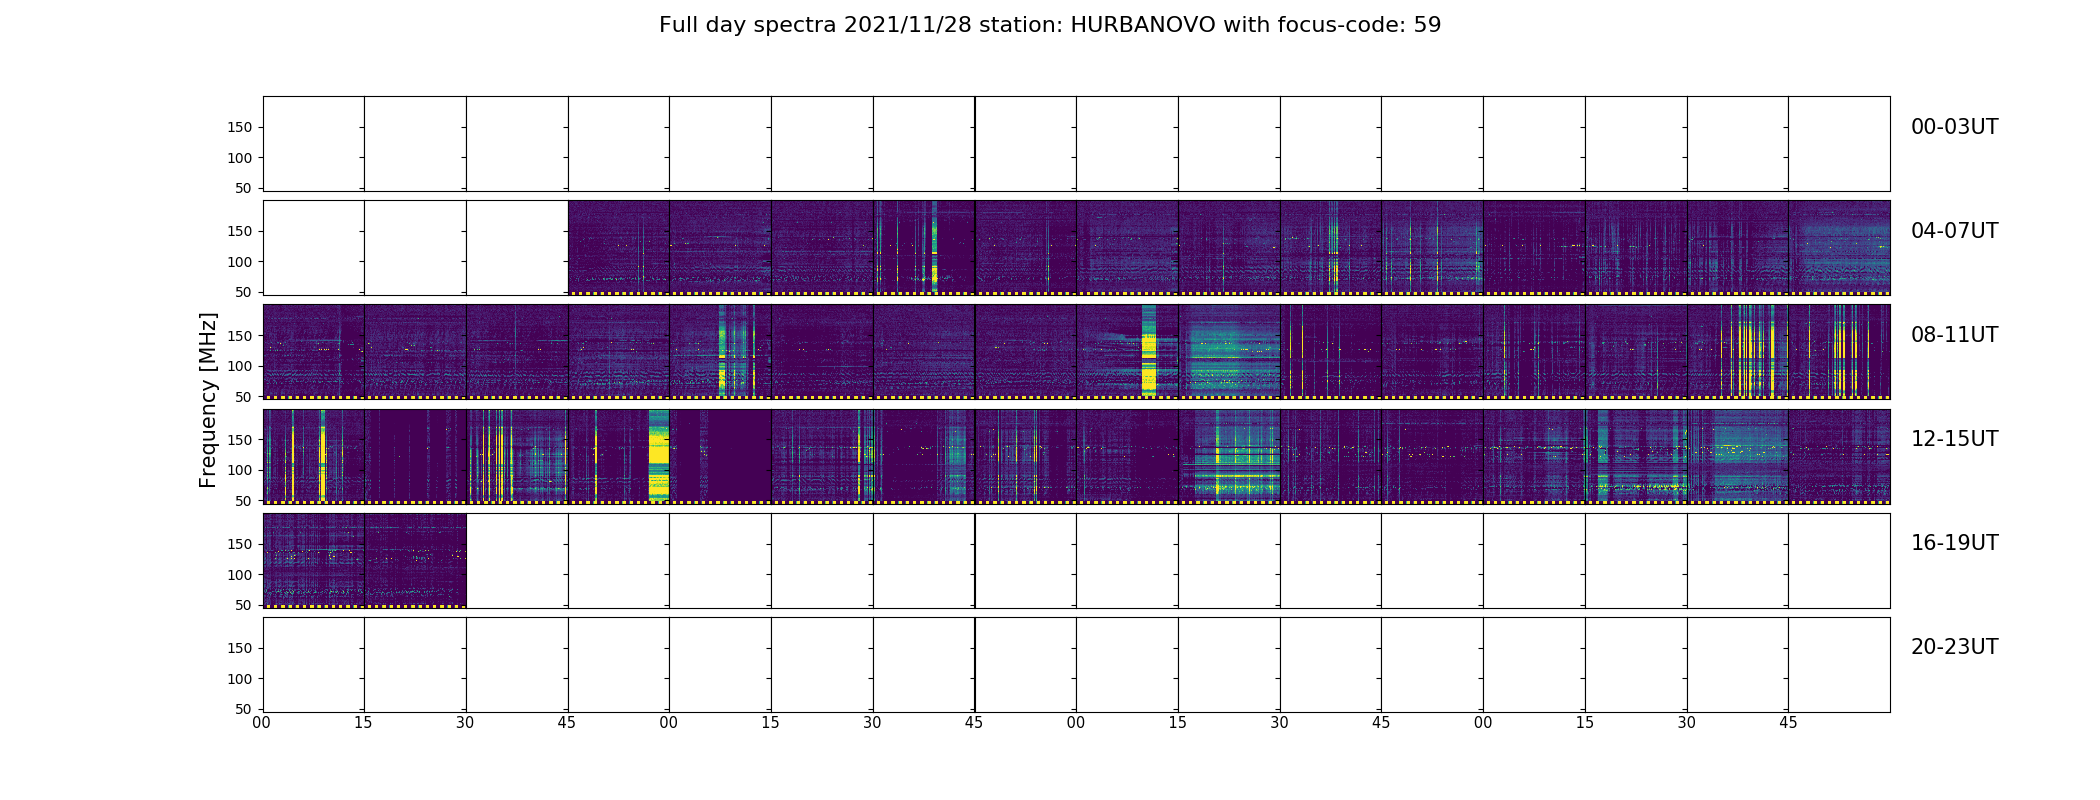2100x800 pixels.
Task: Select the 04-07UT row label
Action: [1954, 231]
